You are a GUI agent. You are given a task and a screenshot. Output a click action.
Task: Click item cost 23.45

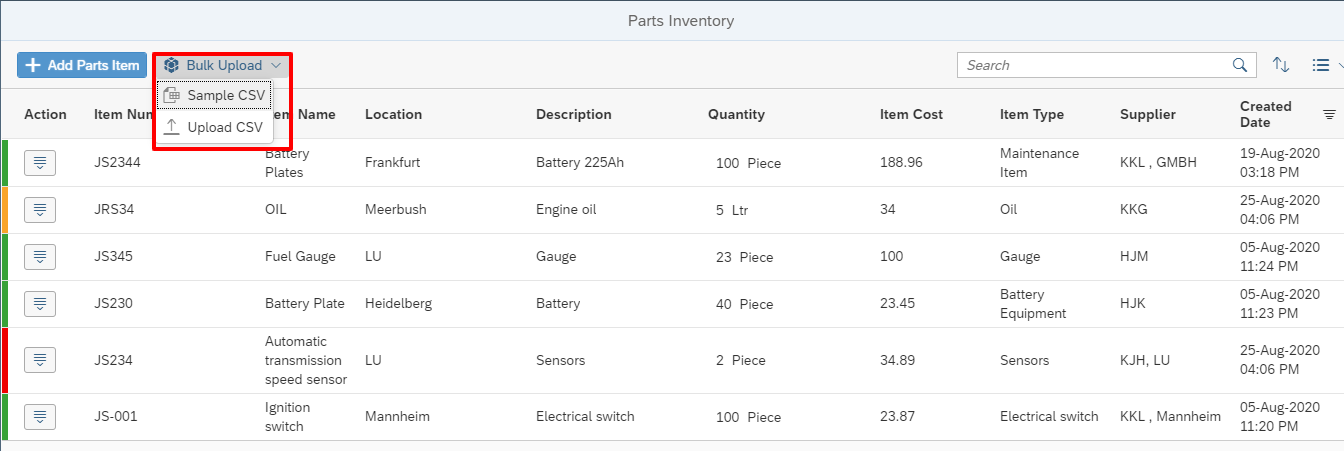click(x=897, y=304)
